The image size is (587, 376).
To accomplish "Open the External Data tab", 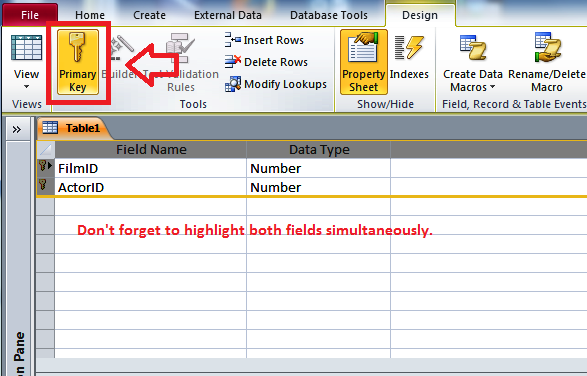I will (228, 15).
